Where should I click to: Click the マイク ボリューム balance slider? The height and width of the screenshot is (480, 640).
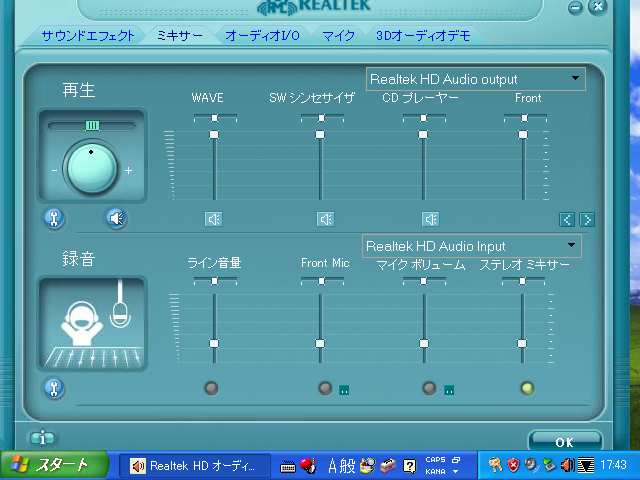click(x=424, y=281)
